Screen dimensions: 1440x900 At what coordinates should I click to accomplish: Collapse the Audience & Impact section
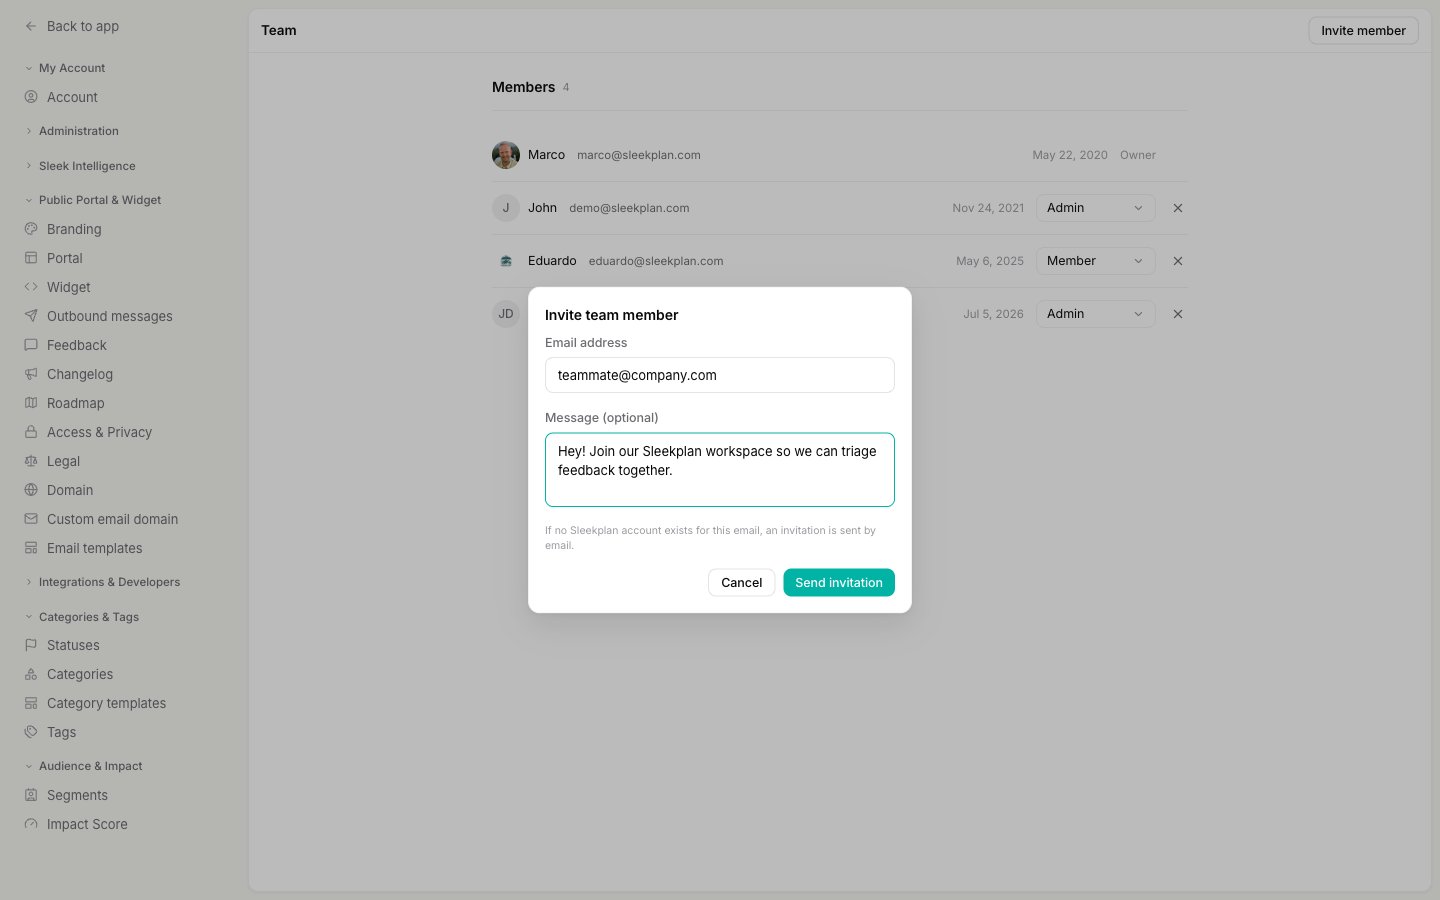(x=84, y=766)
